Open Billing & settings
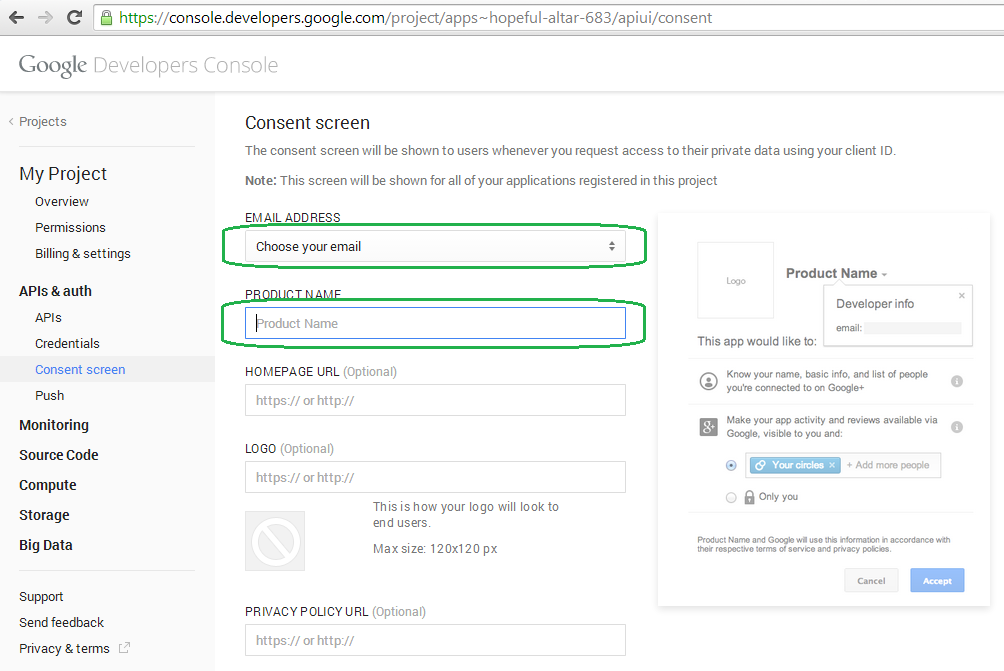The width and height of the screenshot is (1004, 671). [x=83, y=254]
